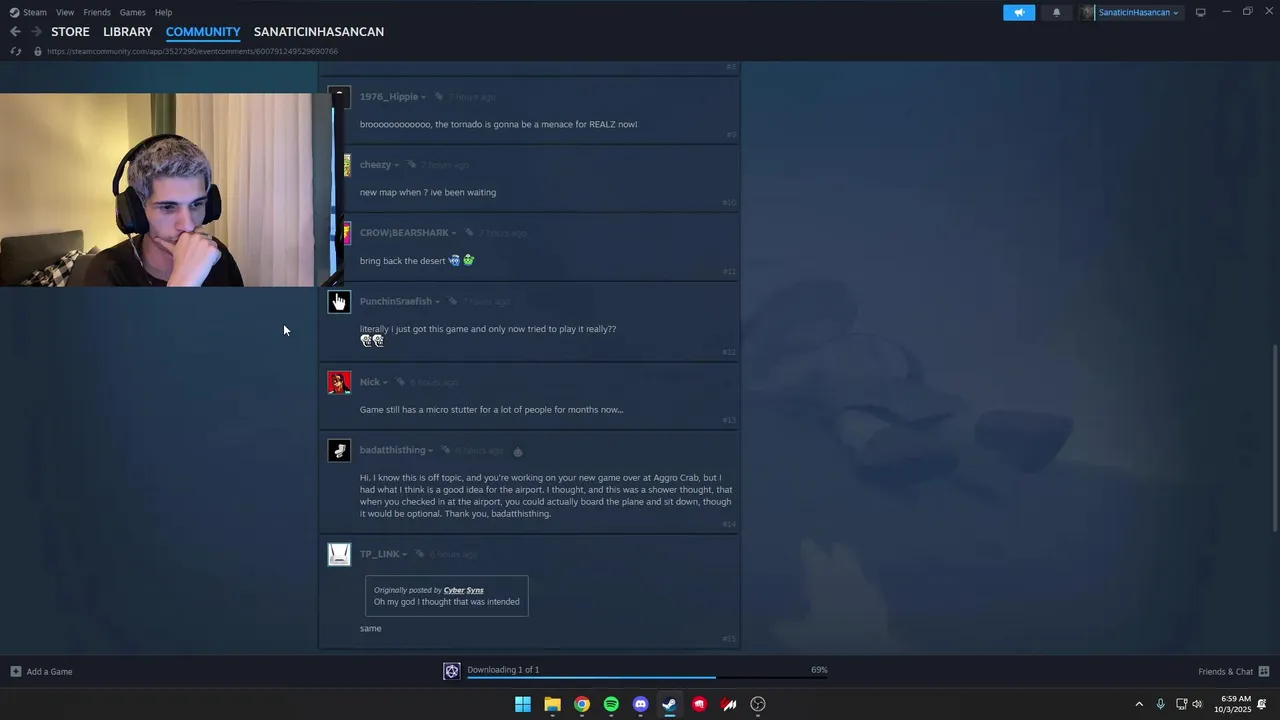
Task: Follow the Cyber Syns quoted-poster link
Action: 463,590
